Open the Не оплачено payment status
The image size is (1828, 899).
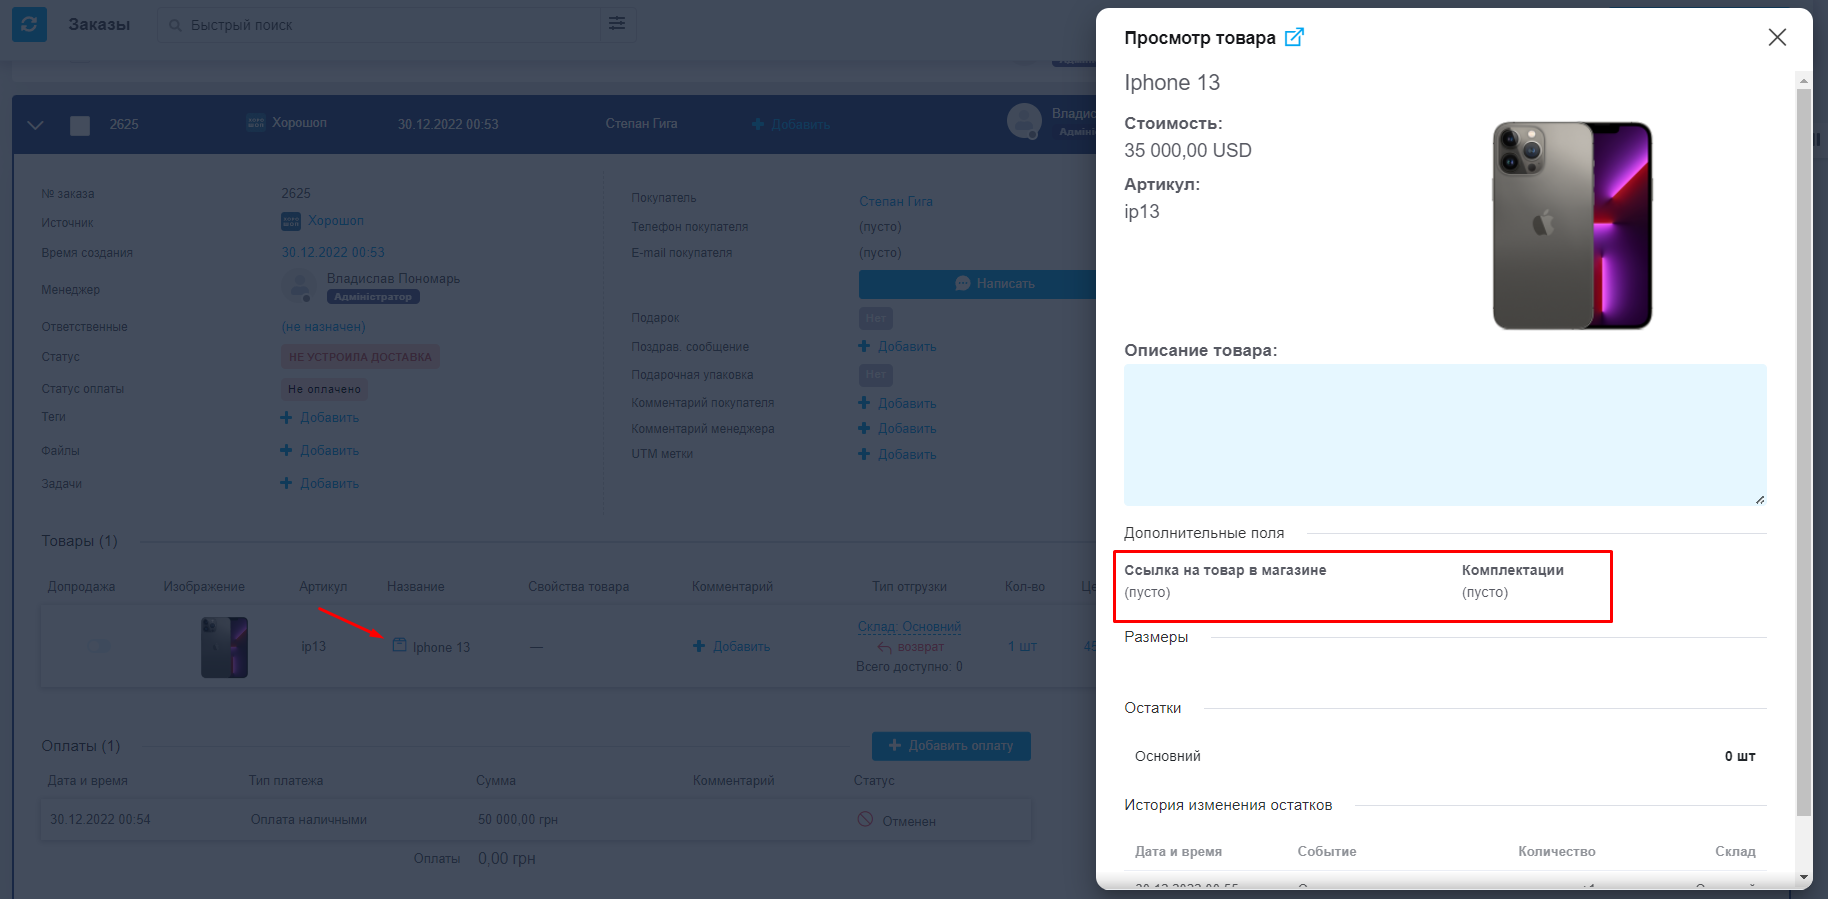tap(324, 389)
